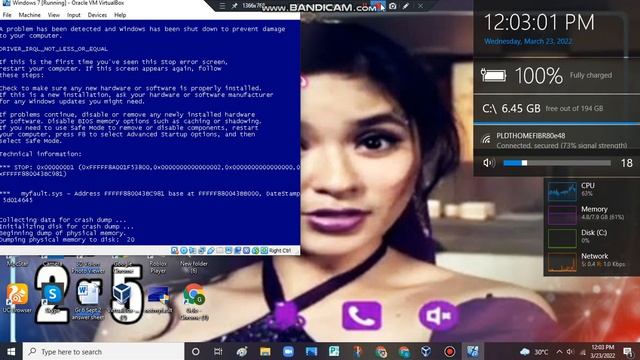Click the Bandicam pin icon
The image size is (640, 360).
click(234, 6)
